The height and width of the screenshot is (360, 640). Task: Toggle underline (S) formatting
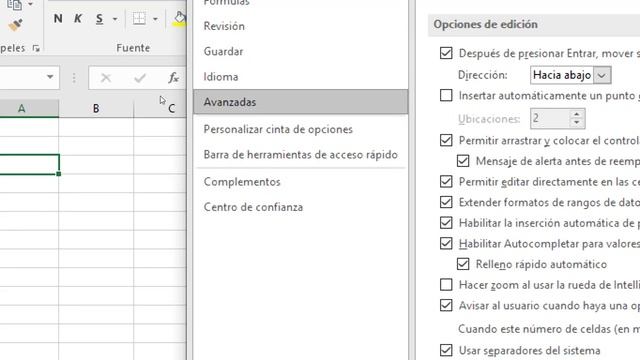click(x=99, y=19)
